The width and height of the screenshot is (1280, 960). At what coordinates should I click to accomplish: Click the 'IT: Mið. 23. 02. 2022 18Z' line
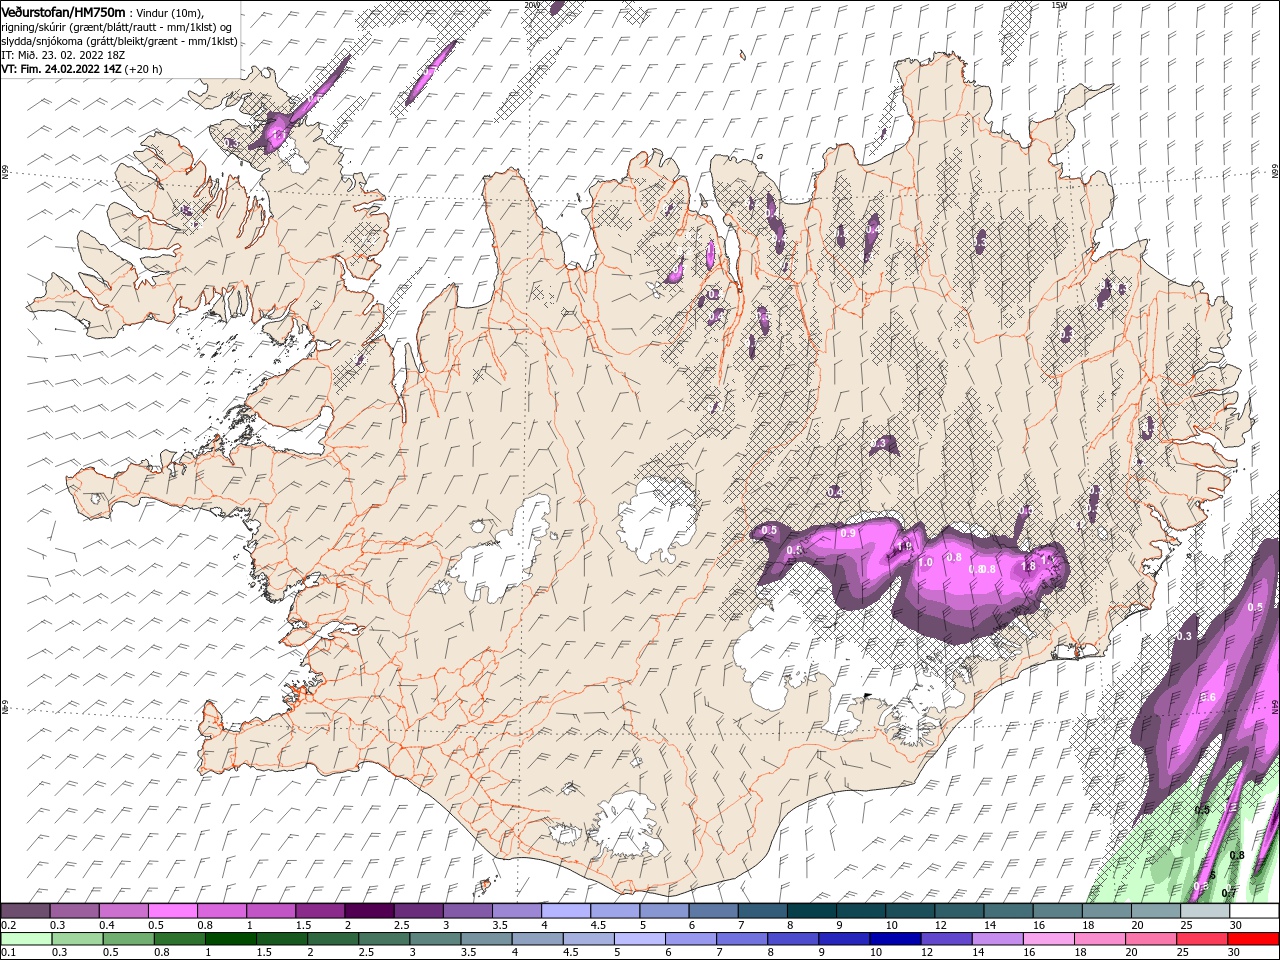click(x=63, y=55)
